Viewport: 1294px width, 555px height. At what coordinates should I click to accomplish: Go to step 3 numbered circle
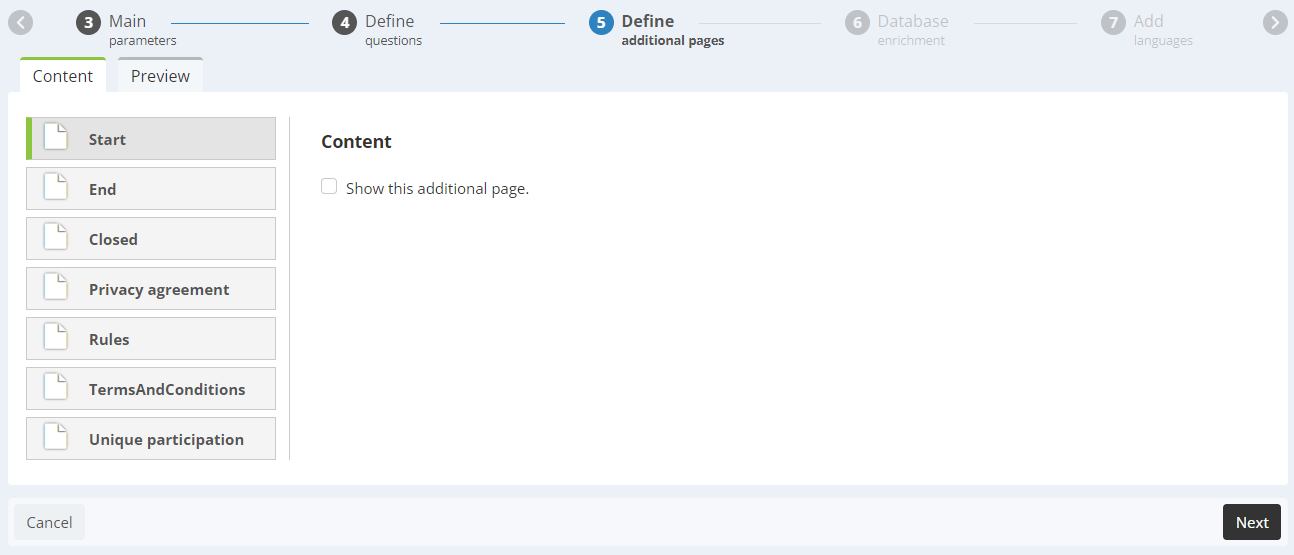88,23
